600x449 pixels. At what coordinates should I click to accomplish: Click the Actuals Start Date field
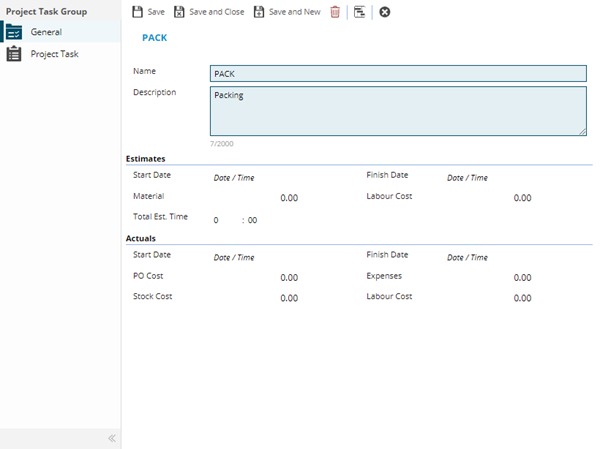235,257
